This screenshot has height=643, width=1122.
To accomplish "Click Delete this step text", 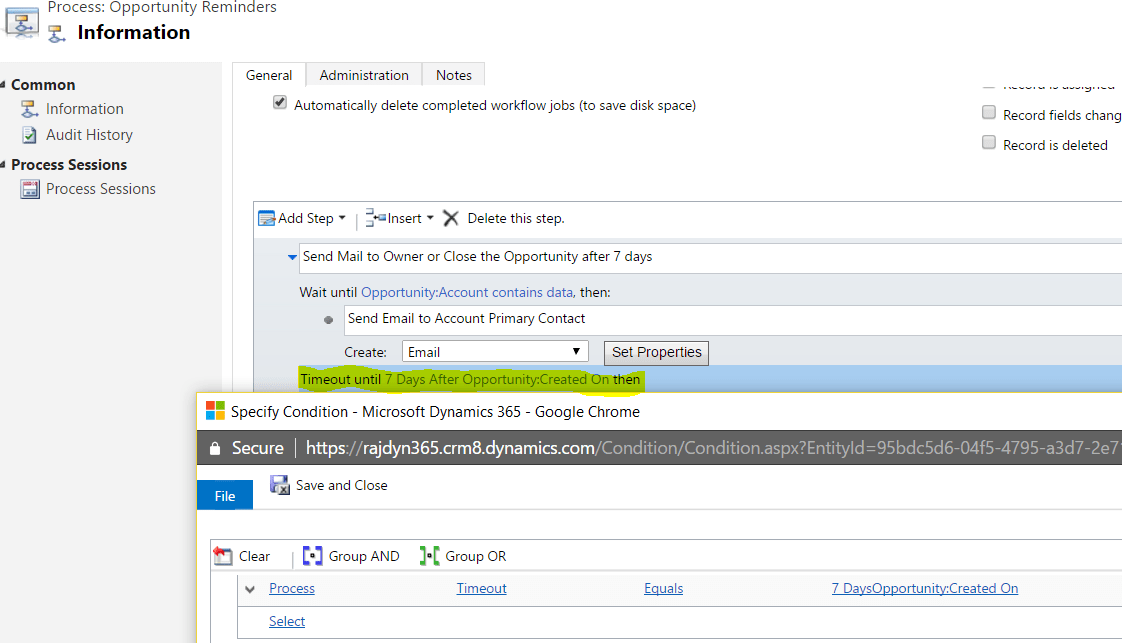I will pos(516,218).
